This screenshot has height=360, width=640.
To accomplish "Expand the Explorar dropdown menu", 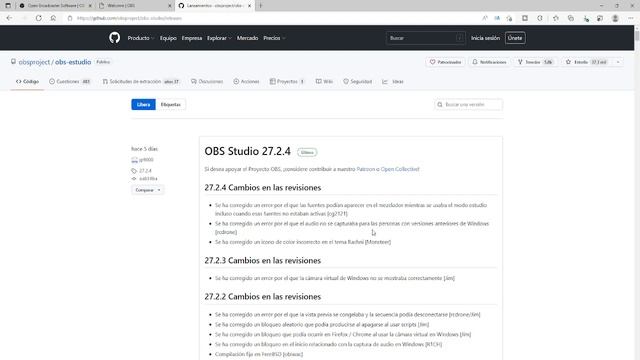I will click(x=219, y=38).
